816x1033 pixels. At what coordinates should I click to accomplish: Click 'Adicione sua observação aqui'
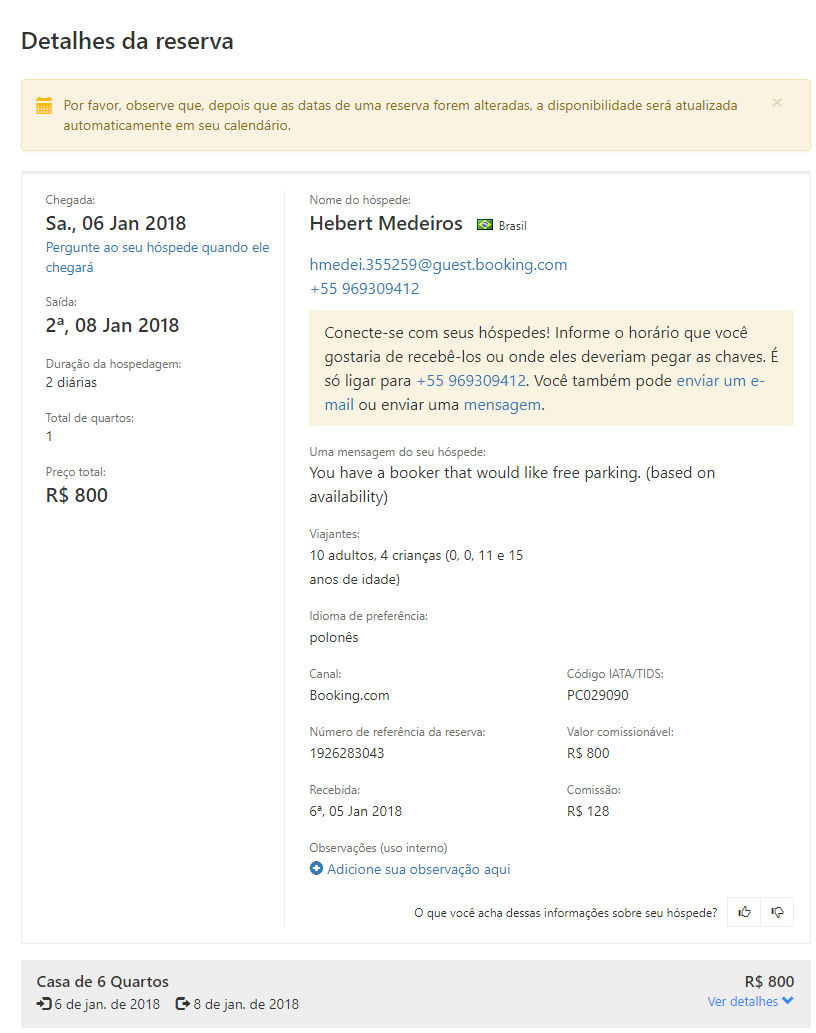click(418, 869)
